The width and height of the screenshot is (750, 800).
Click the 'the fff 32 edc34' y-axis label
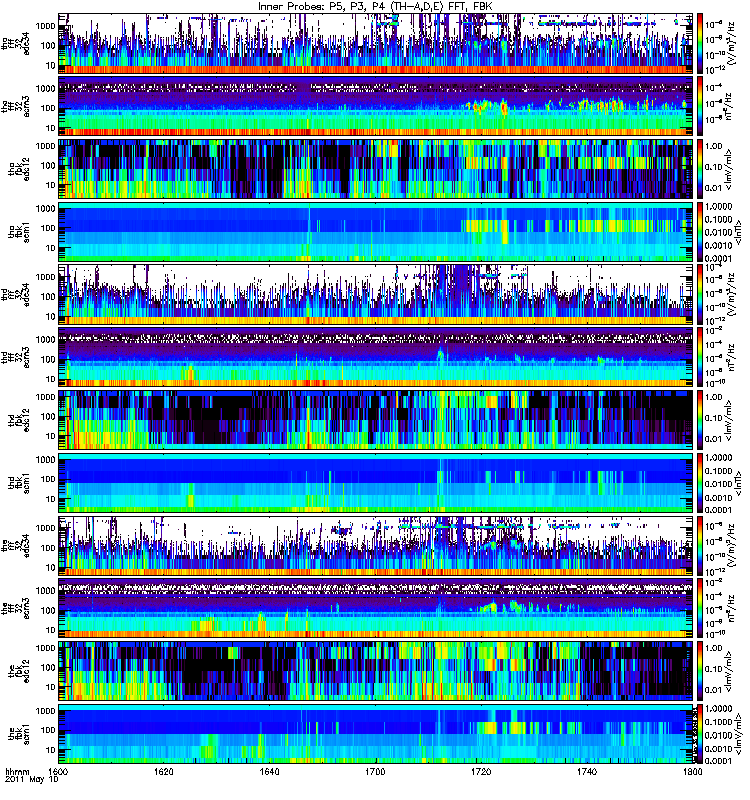(x=15, y=546)
